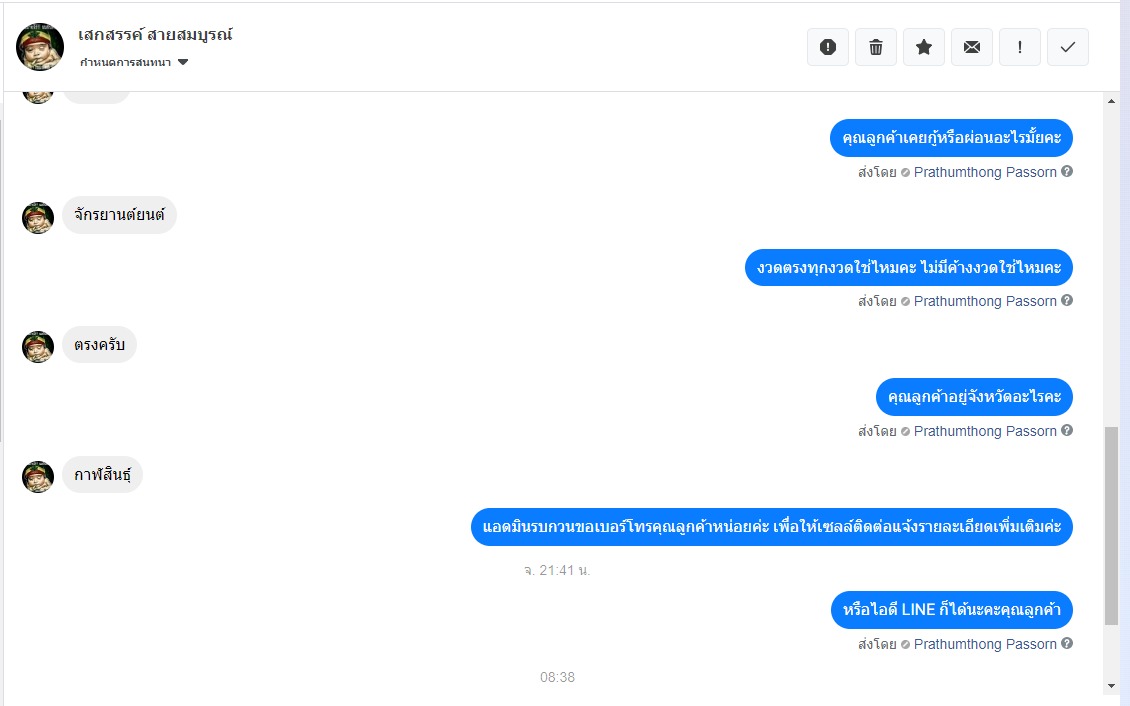Mark conversation done with checkmark icon
Image resolution: width=1130 pixels, height=706 pixels.
tap(1068, 47)
